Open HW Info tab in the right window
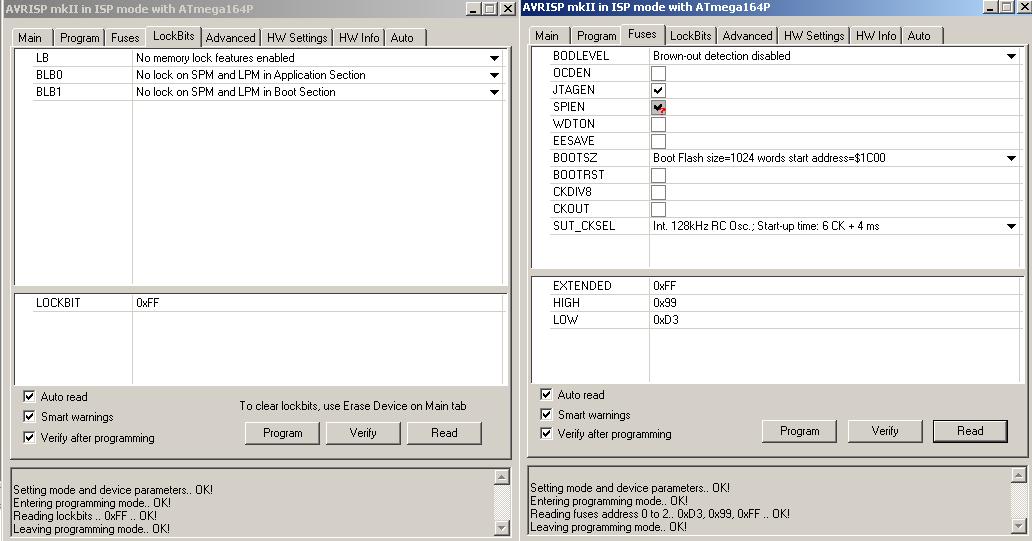The image size is (1032, 541). [876, 36]
